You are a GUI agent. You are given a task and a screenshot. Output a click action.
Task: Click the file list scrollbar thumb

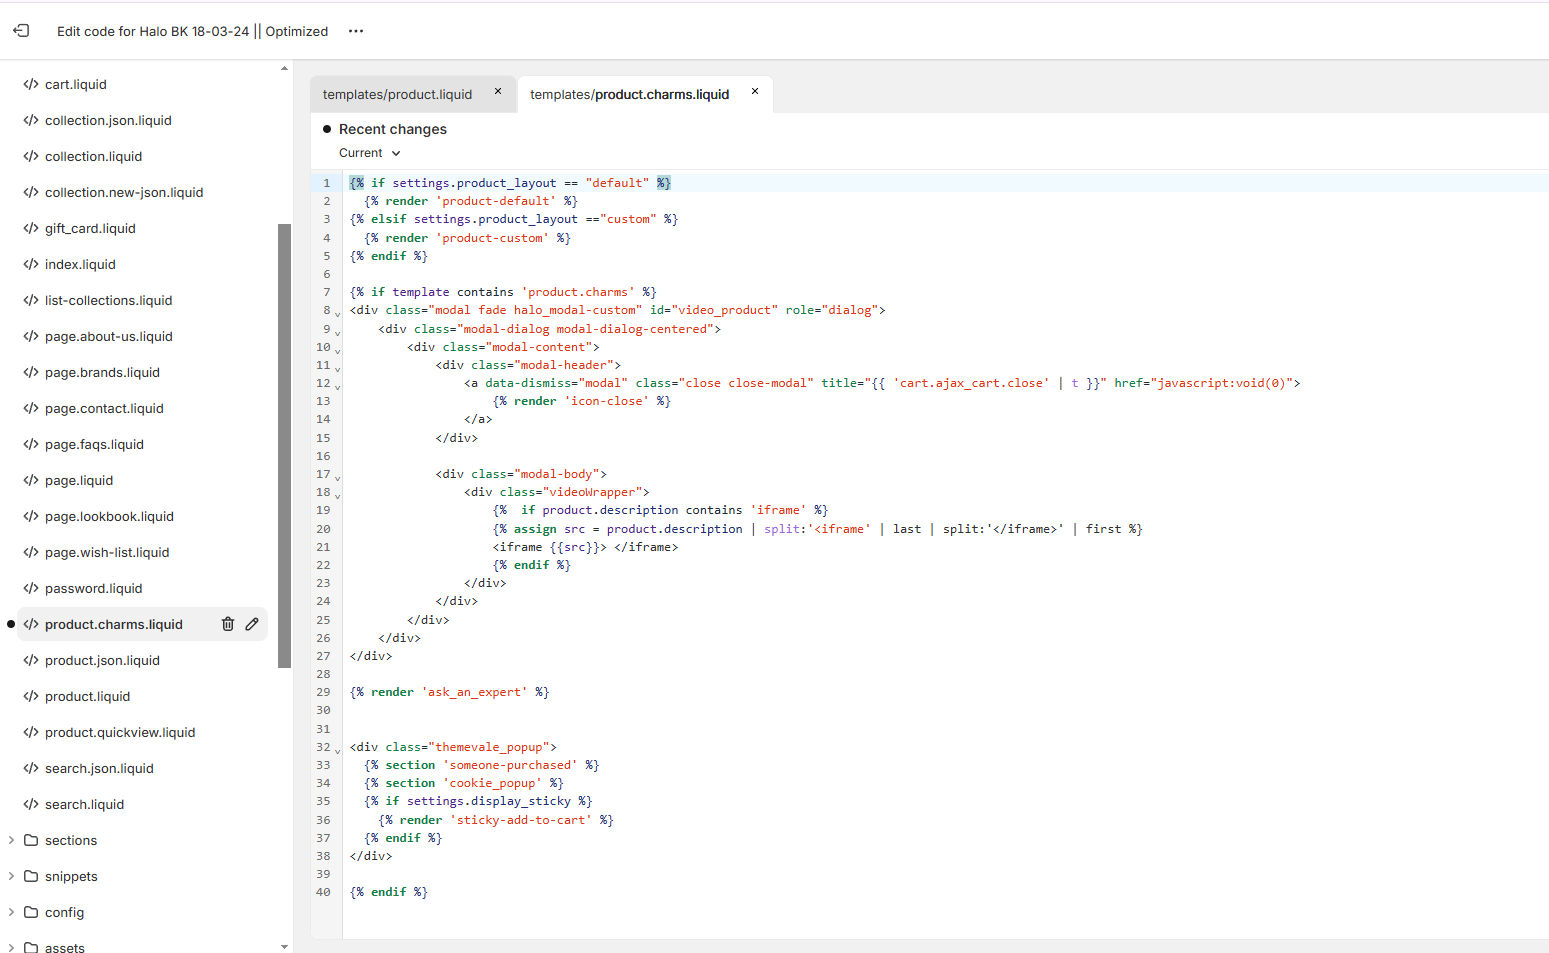click(x=284, y=445)
